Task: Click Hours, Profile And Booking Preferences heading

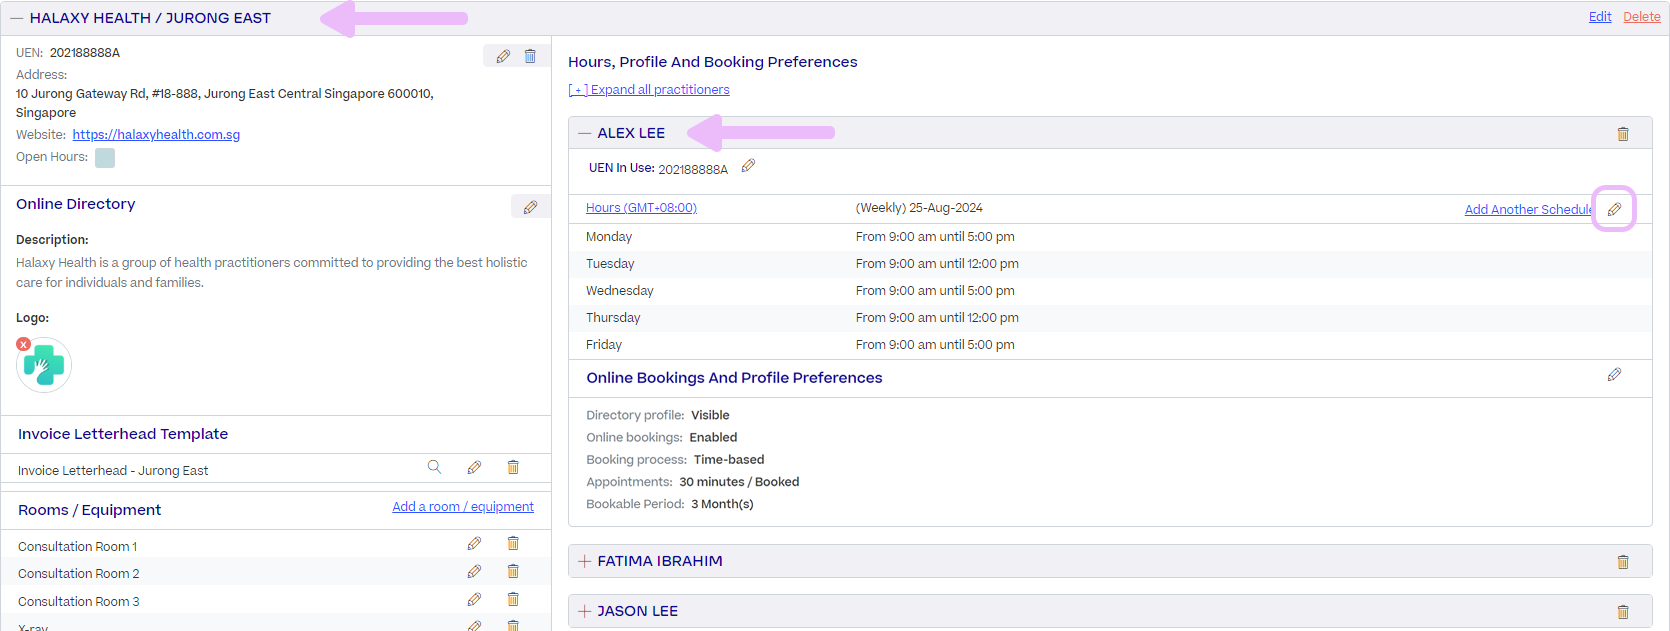Action: pos(713,62)
